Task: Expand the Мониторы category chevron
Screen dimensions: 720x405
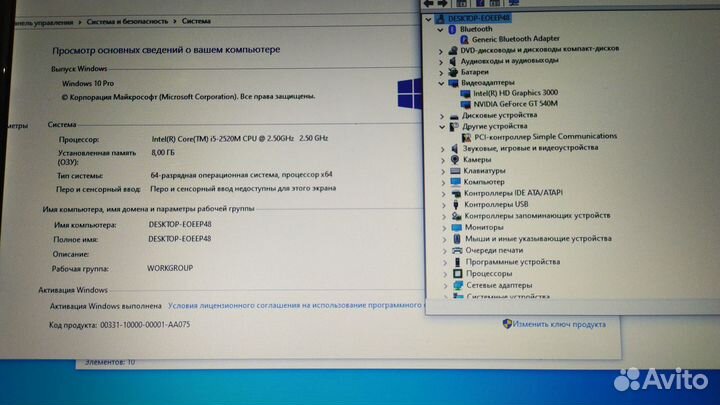Action: pyautogui.click(x=444, y=228)
